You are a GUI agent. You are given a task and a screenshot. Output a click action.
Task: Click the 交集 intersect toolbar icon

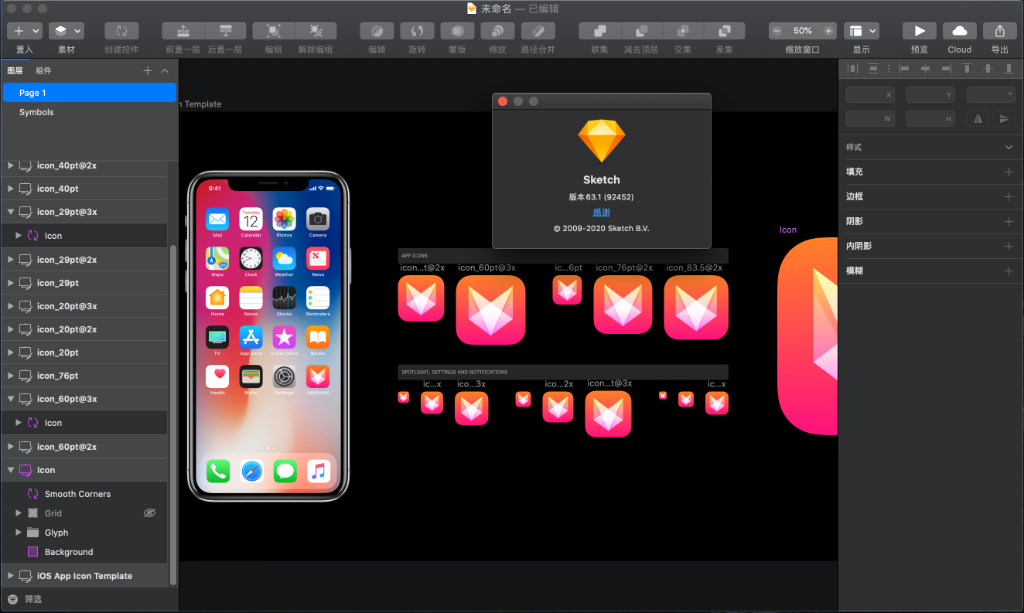[683, 31]
